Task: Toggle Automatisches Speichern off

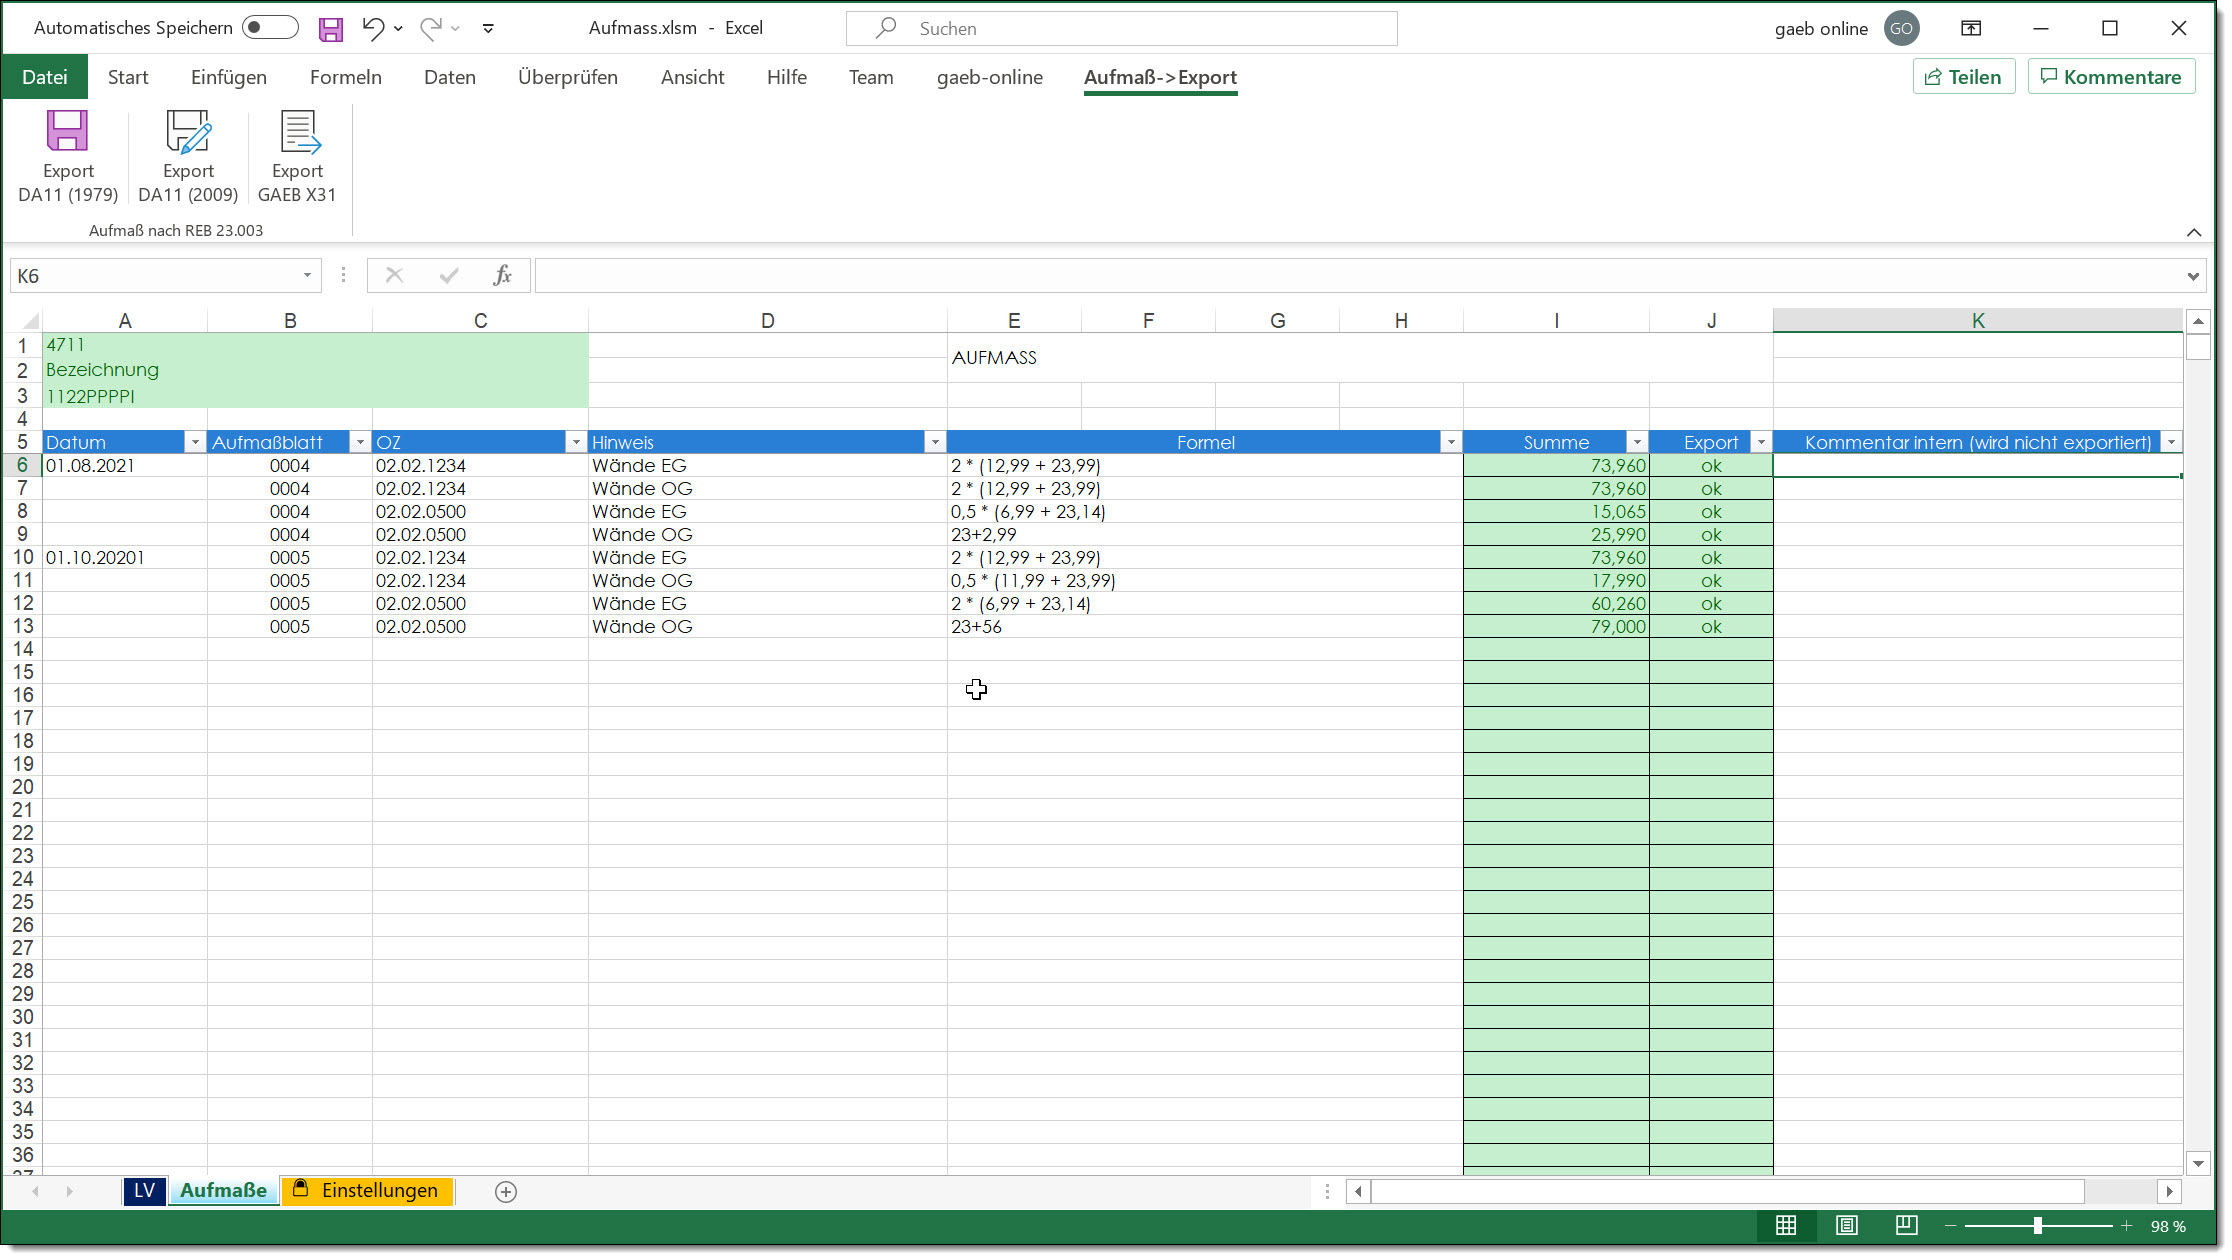Action: [268, 27]
